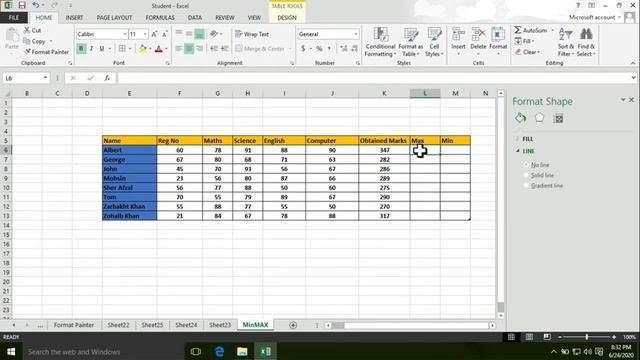Click the Cut scissors icon

pos(27,30)
